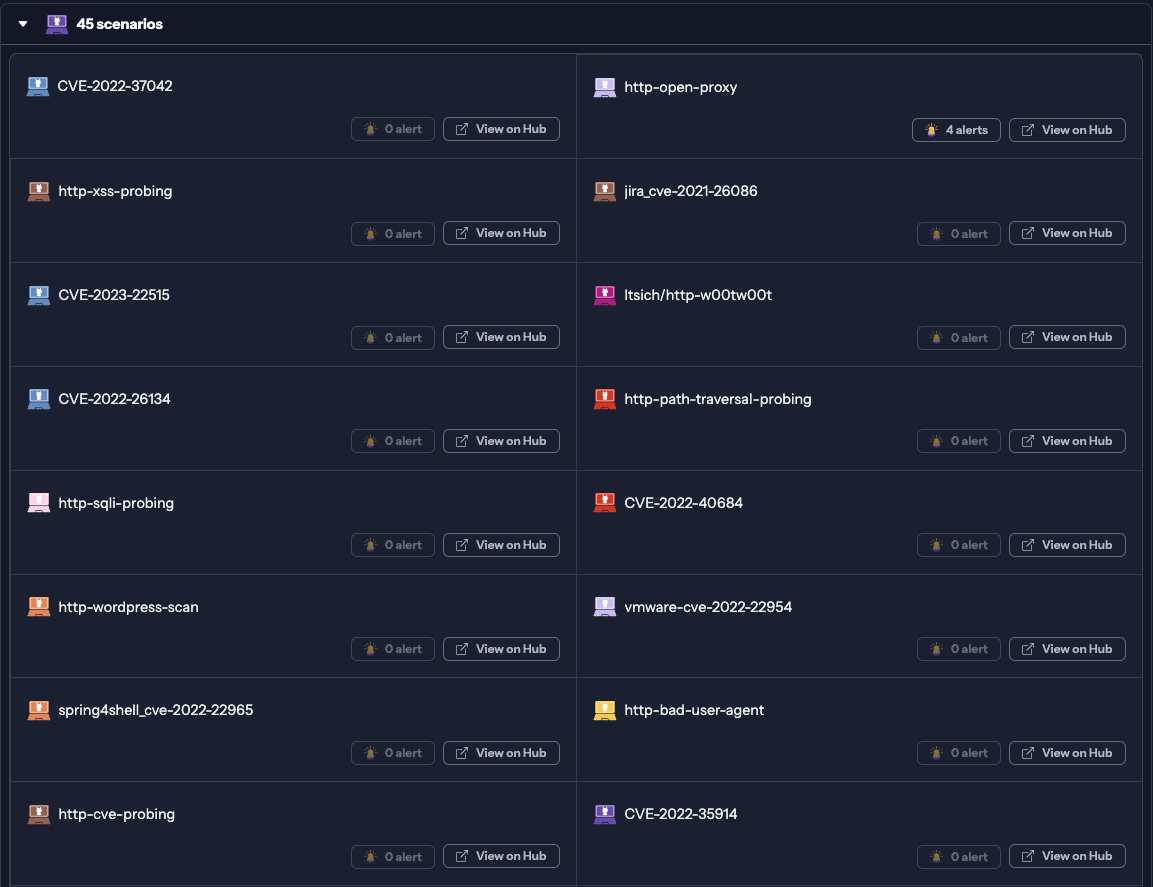Click the scenarios icon in the header
The height and width of the screenshot is (887, 1153).
pos(56,23)
